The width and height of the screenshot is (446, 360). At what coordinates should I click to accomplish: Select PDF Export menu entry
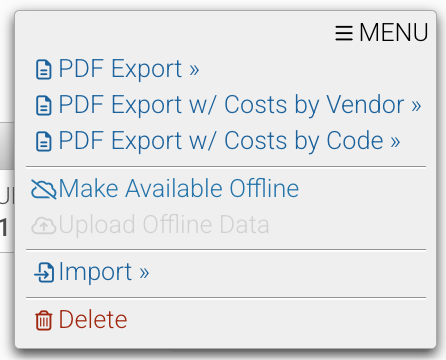coord(117,69)
